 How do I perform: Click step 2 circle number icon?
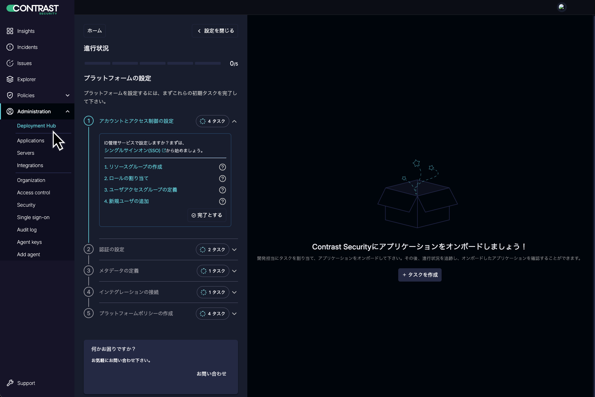(x=88, y=249)
